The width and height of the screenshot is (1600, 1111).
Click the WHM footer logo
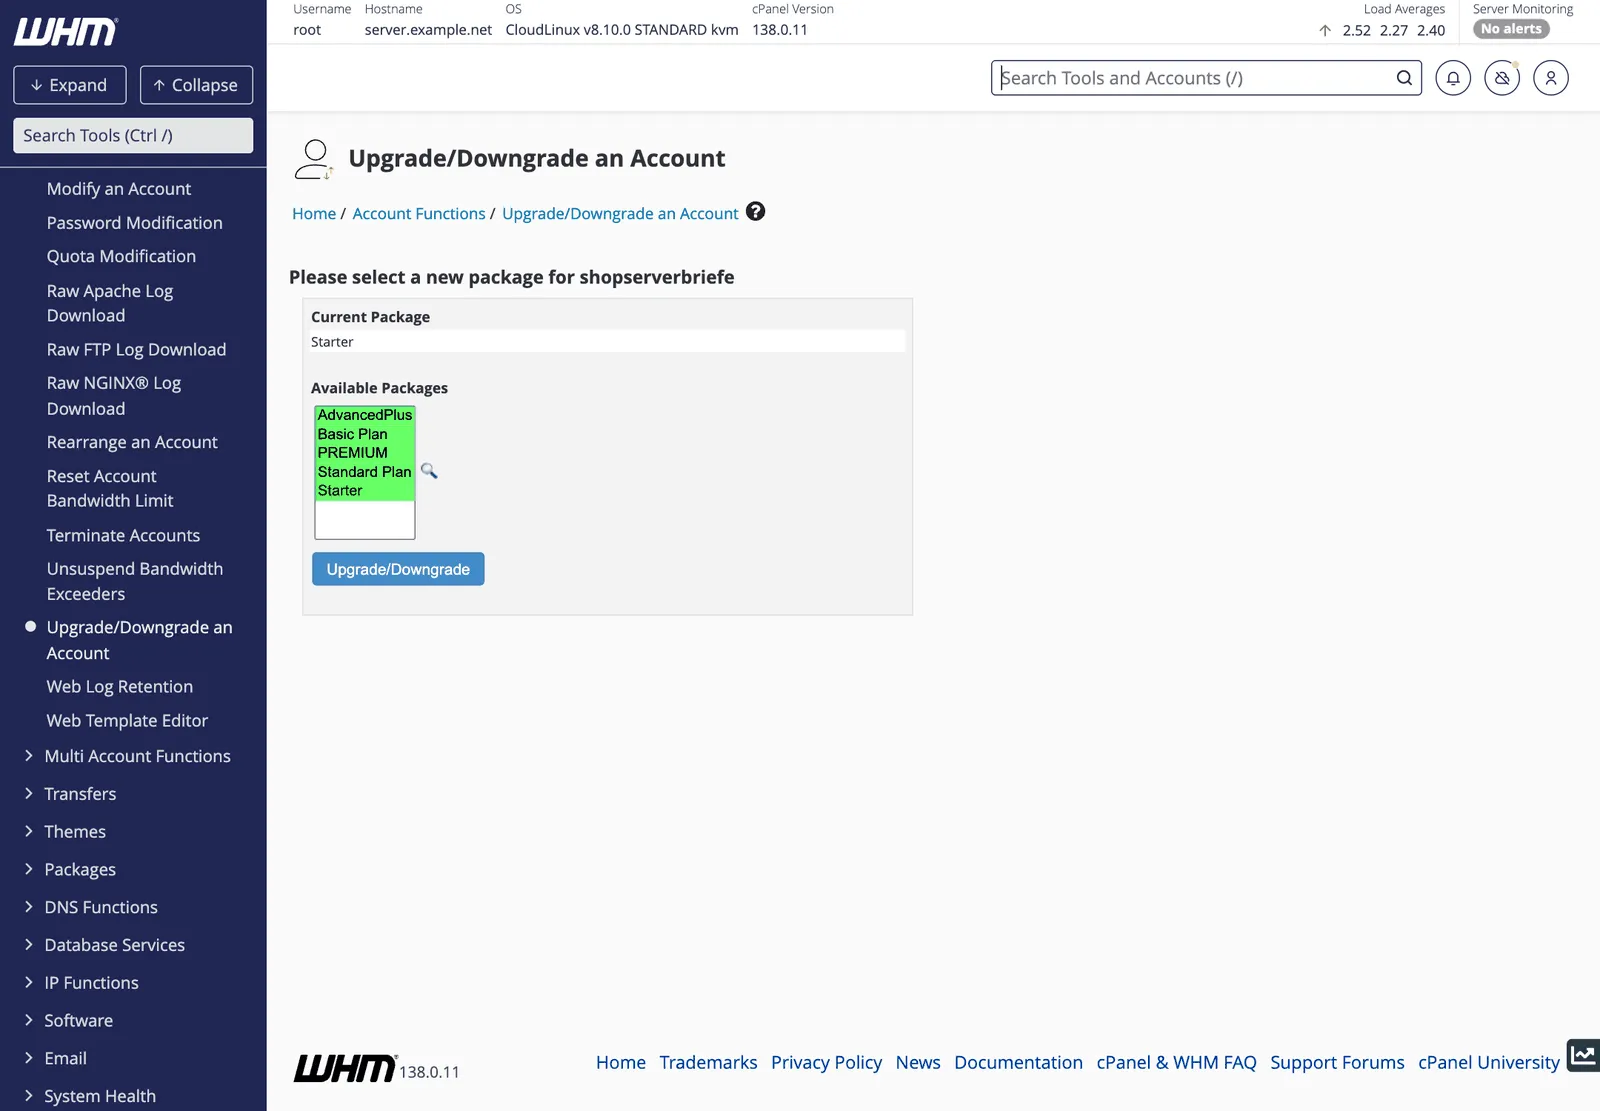pos(346,1068)
